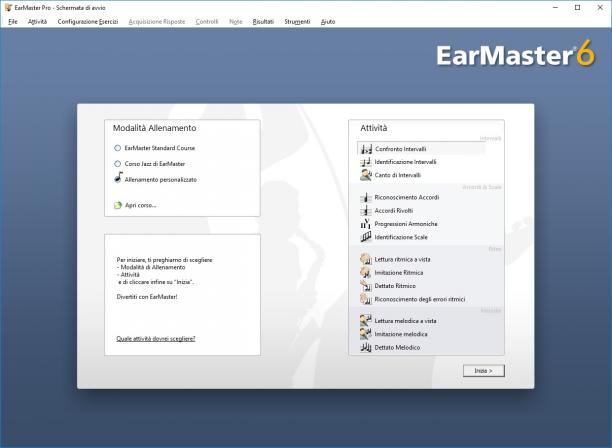Viewport: 612px width, 448px height.
Task: Click the Identificazione Intervalli icon
Action: click(366, 162)
